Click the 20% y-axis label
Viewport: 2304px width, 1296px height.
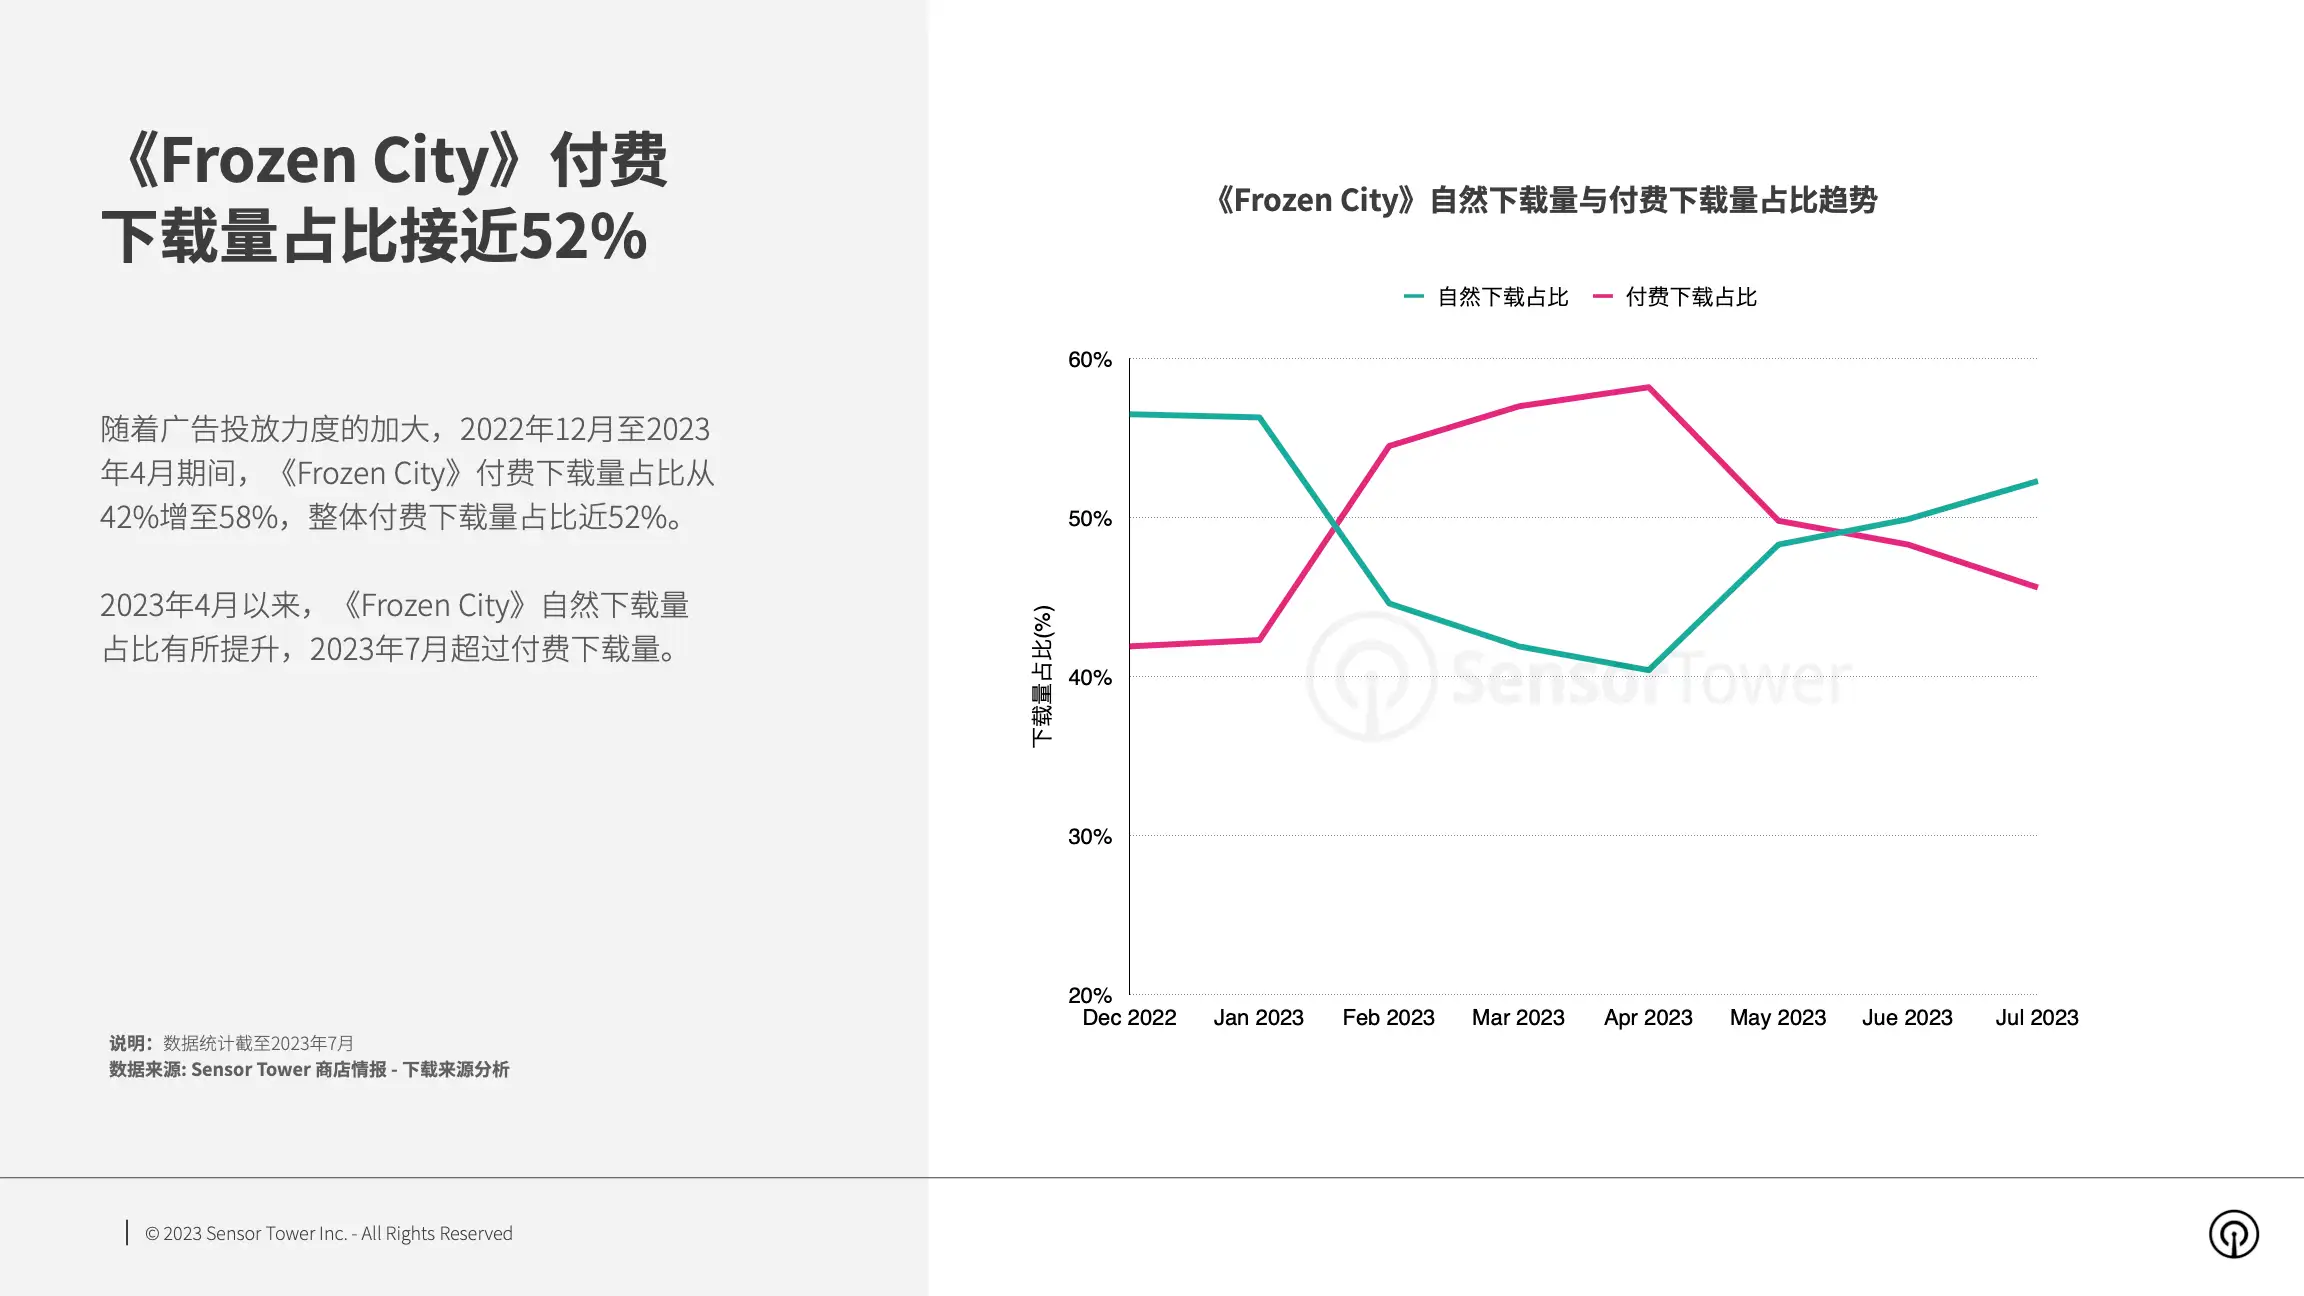pyautogui.click(x=1089, y=995)
